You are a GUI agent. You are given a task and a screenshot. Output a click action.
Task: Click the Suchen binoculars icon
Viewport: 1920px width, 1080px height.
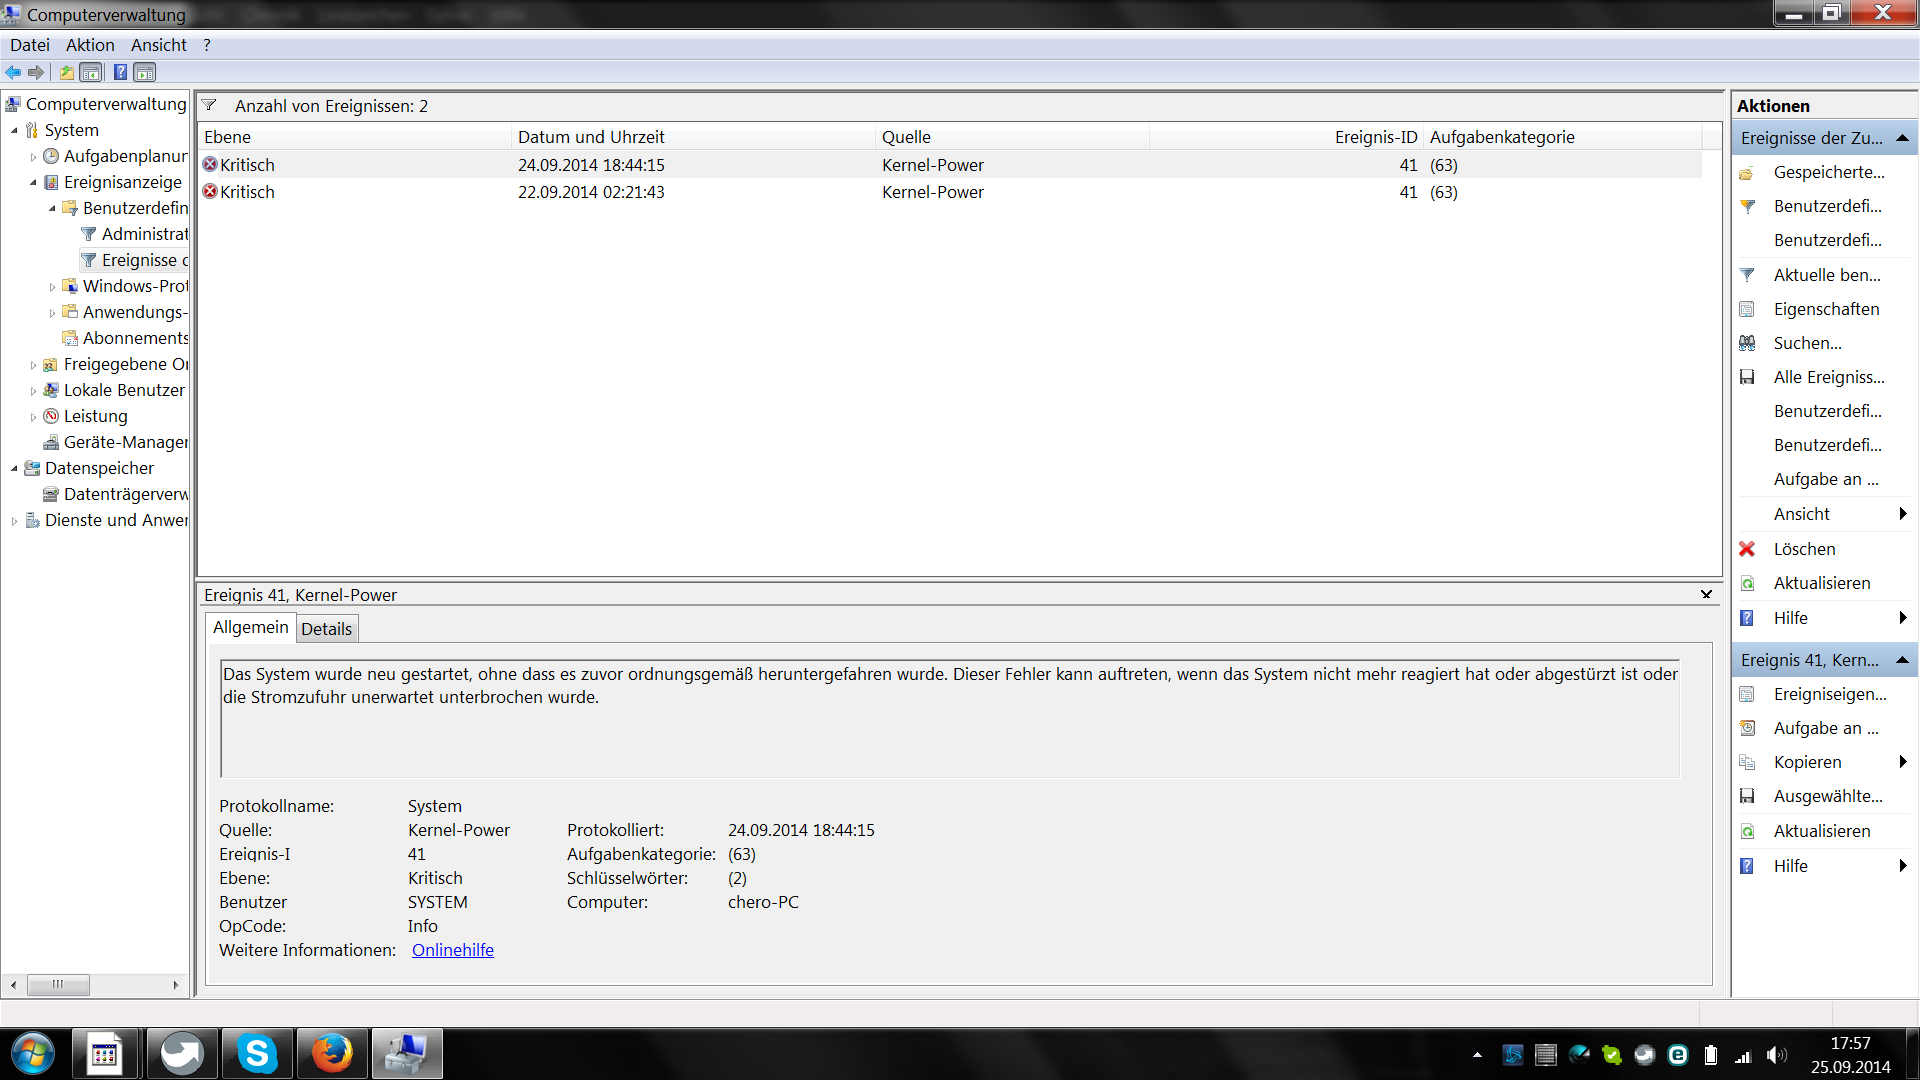[1747, 343]
